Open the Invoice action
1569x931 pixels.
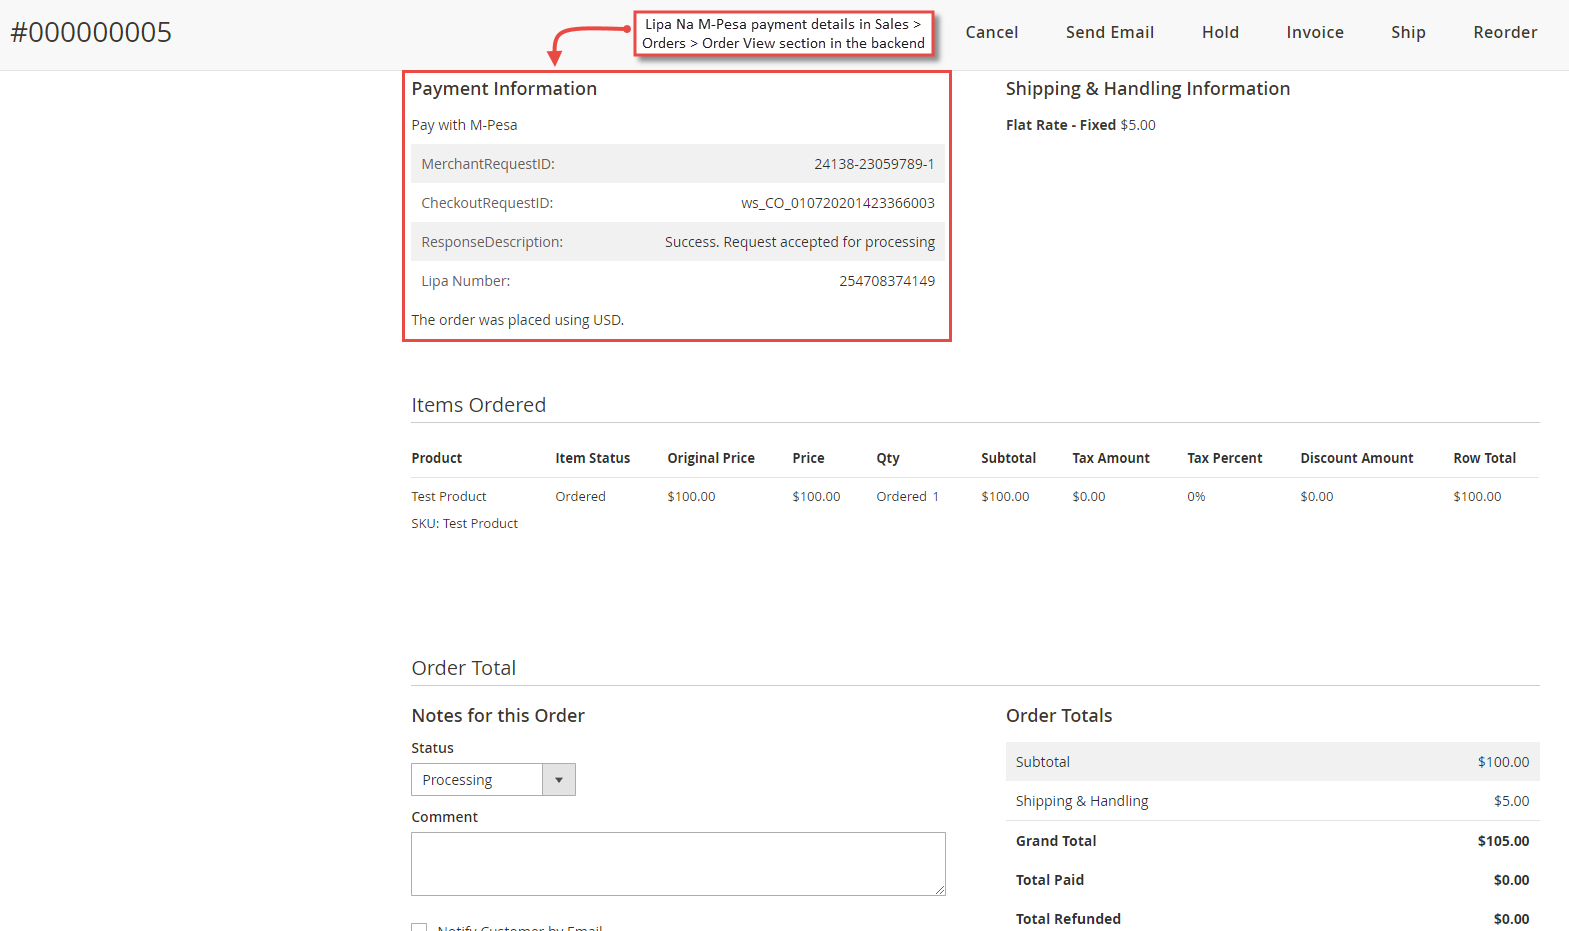1314,32
